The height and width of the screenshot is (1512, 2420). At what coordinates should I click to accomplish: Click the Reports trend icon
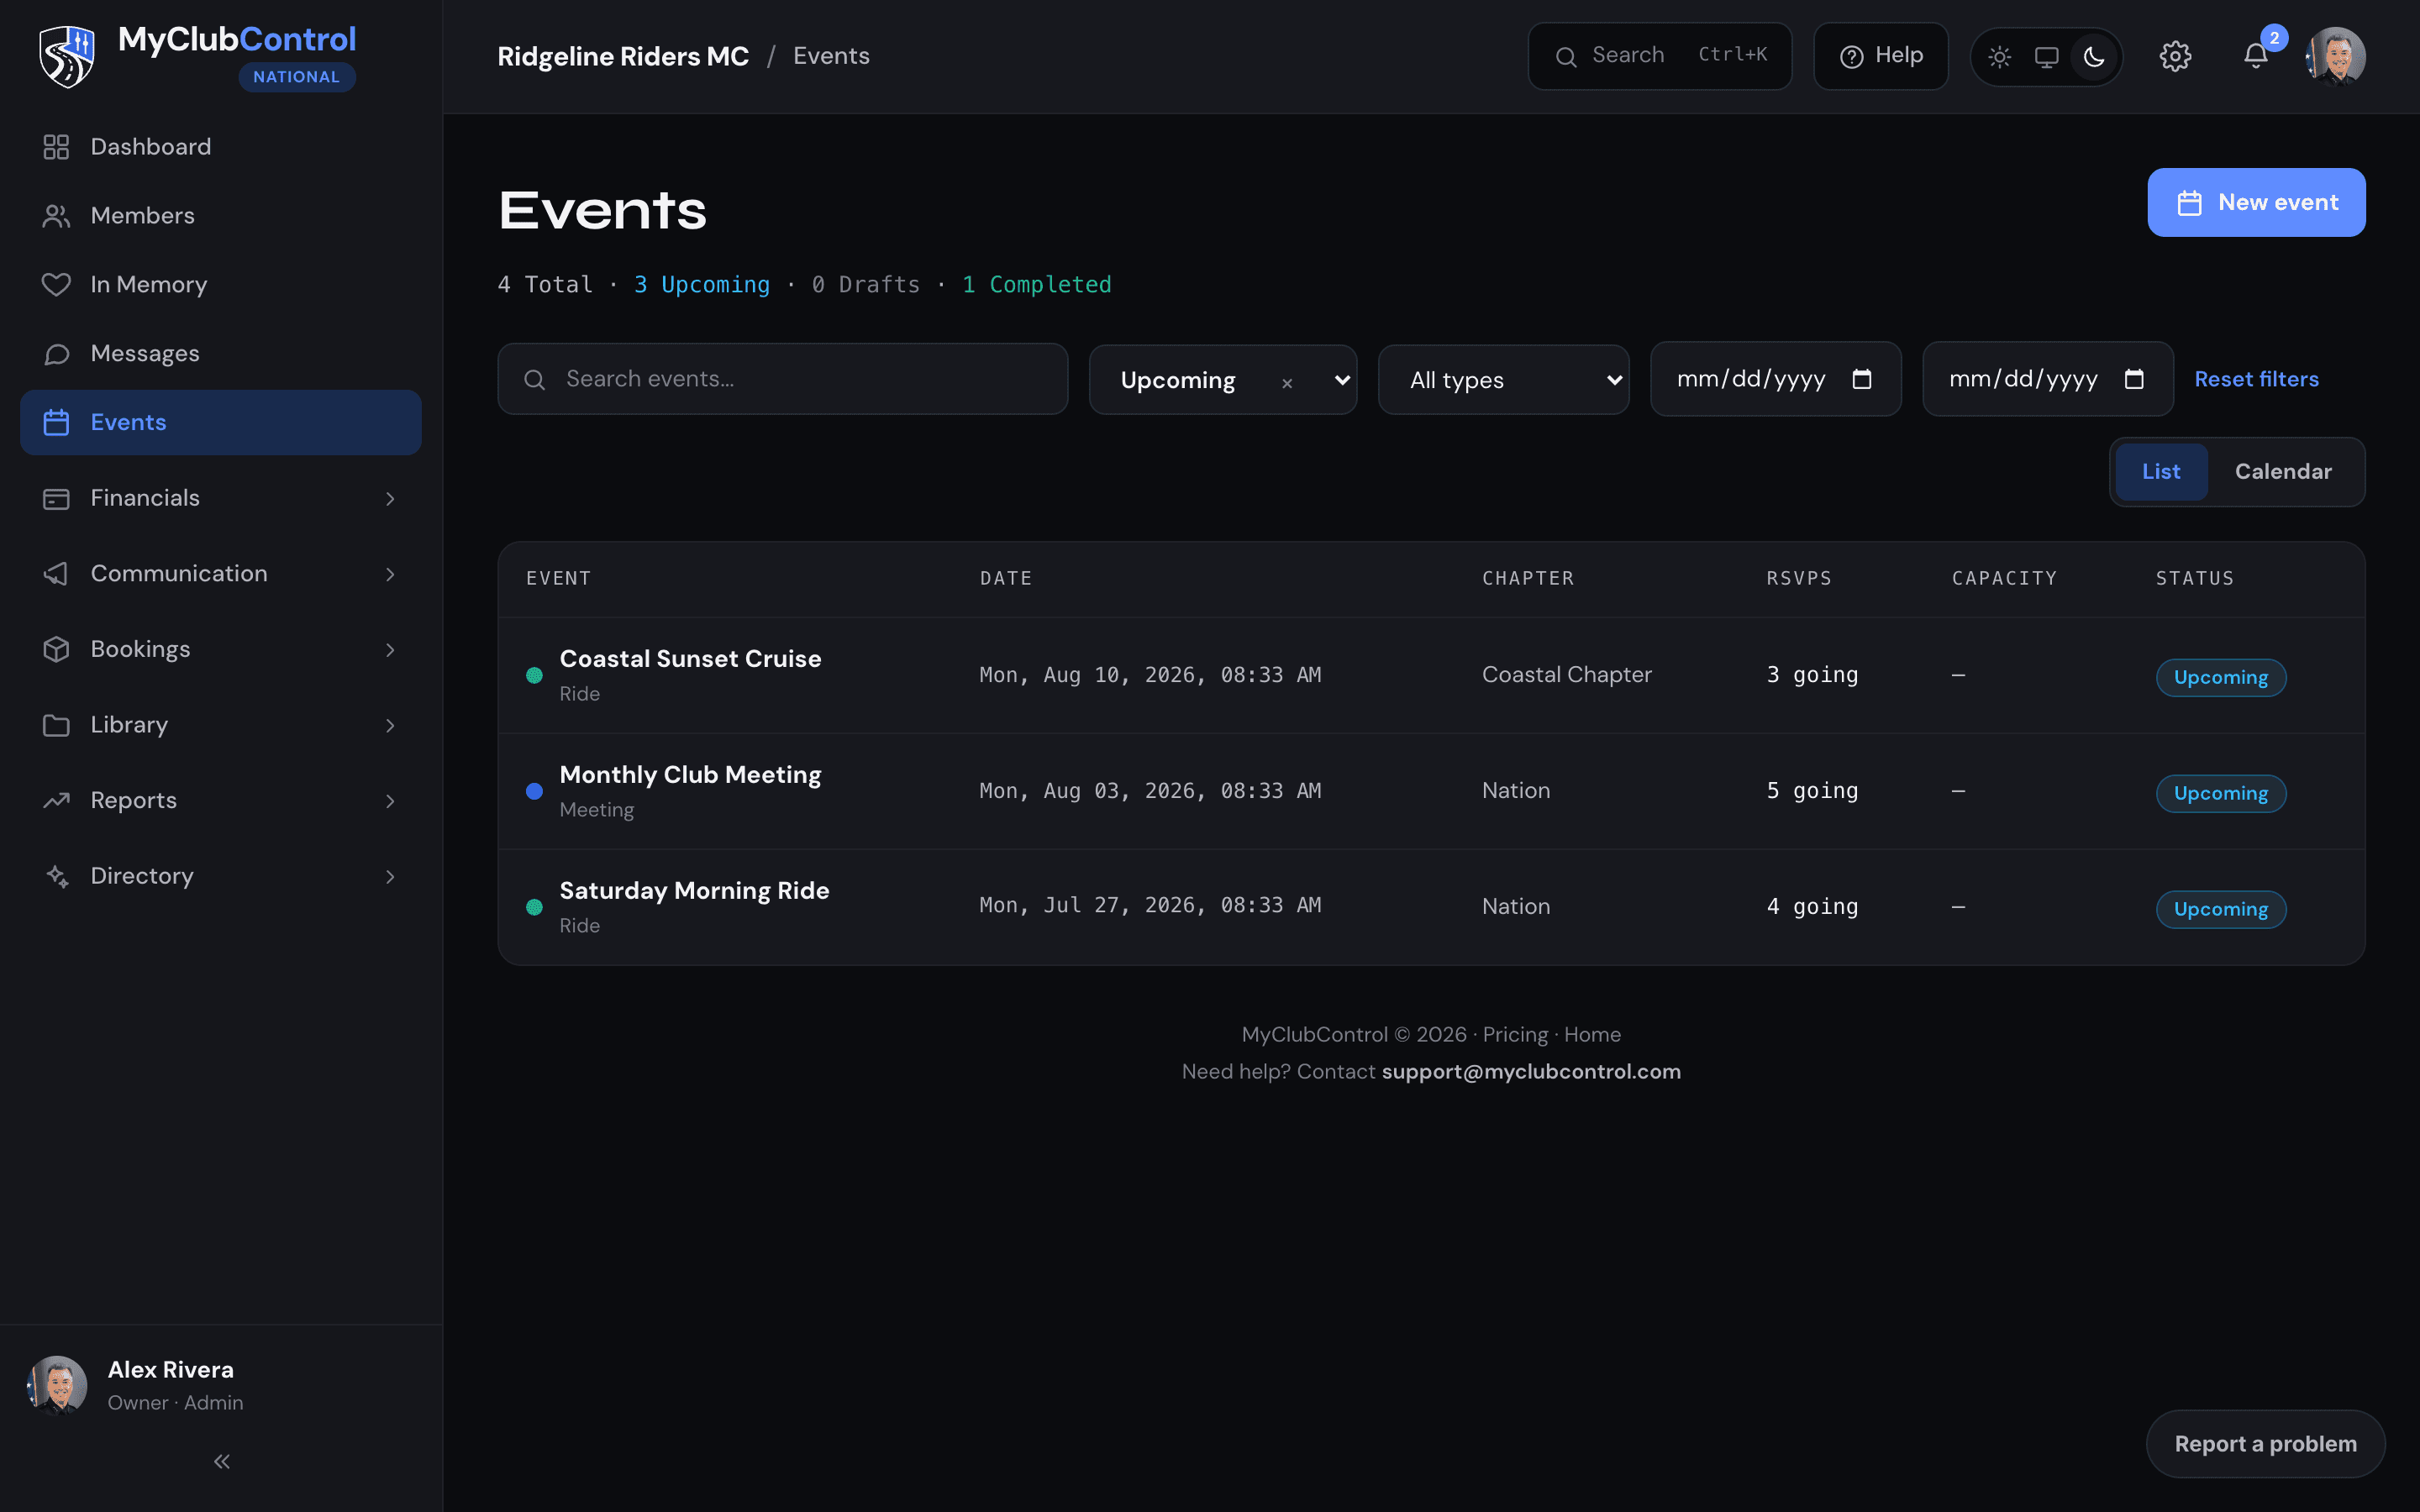[56, 801]
